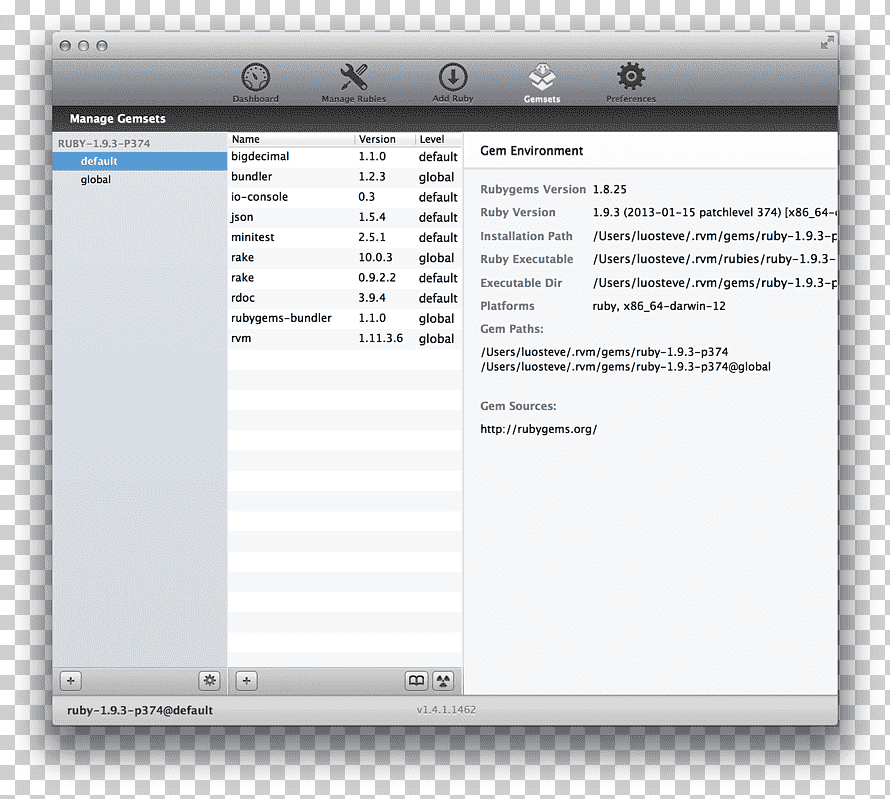Image resolution: width=890 pixels, height=799 pixels.
Task: Click the Installation Path value
Action: (x=715, y=236)
